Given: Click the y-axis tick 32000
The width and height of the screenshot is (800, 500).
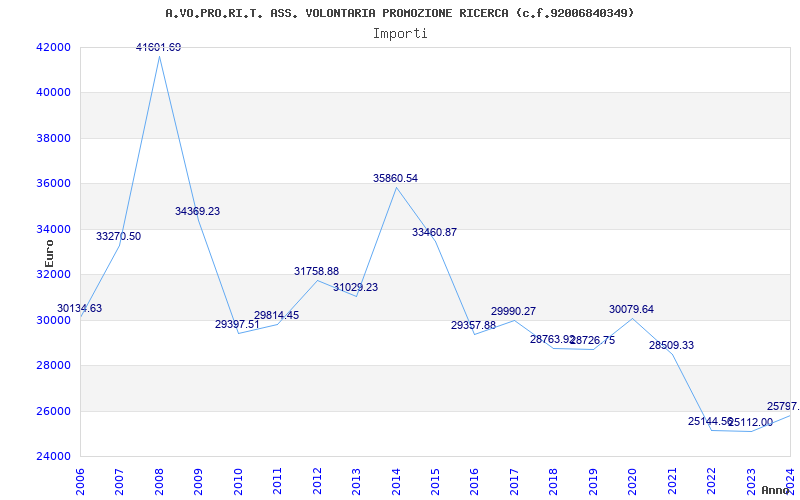Looking at the screenshot, I should click(53, 274).
